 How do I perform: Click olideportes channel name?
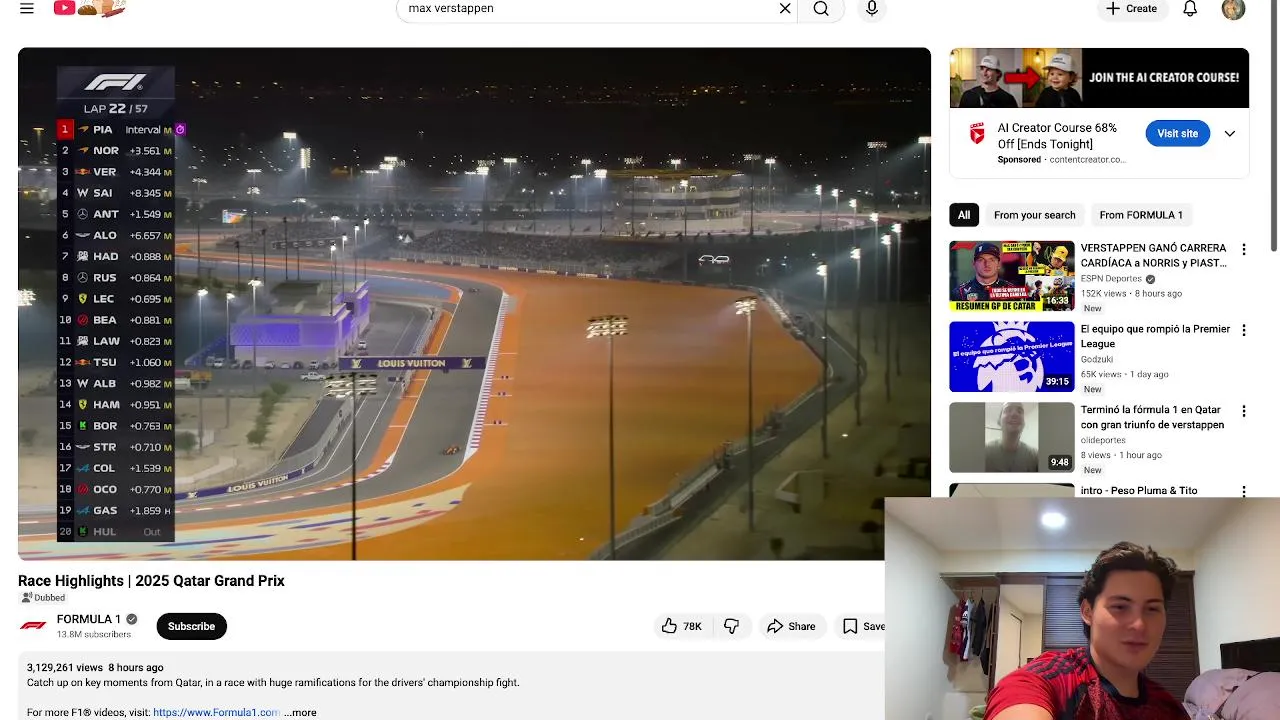[x=1103, y=440]
